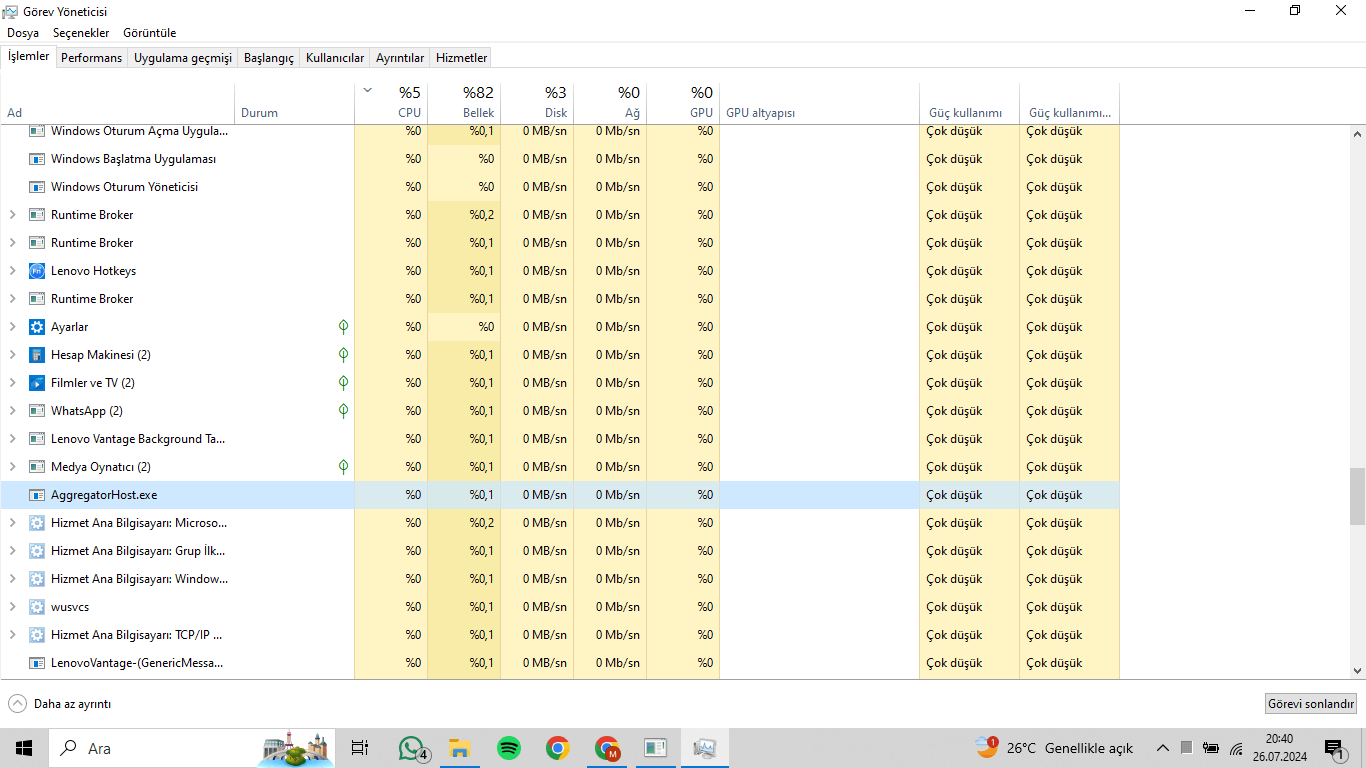
Task: Open the Seçenekler menu
Action: pyautogui.click(x=81, y=33)
